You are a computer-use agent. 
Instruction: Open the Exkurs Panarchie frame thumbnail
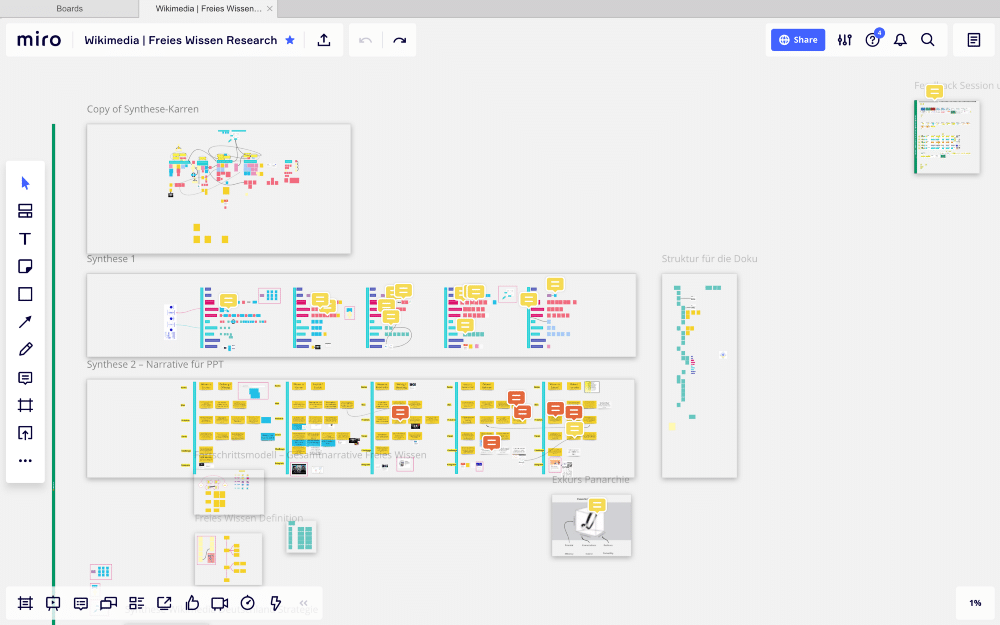point(591,526)
